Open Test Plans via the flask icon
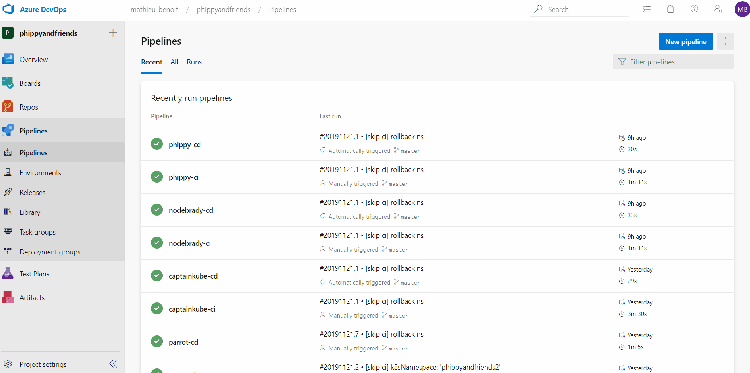Screen dimensions: 750x373 [x=8, y=274]
